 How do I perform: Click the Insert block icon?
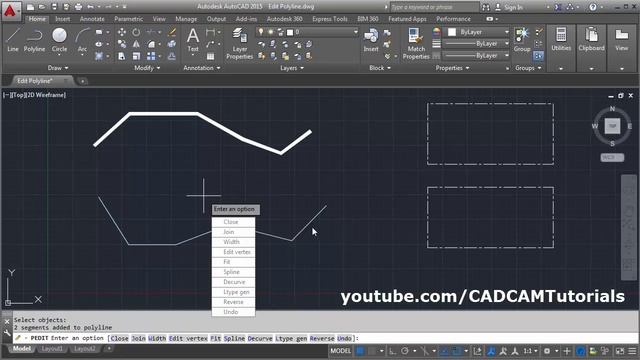coord(371,40)
